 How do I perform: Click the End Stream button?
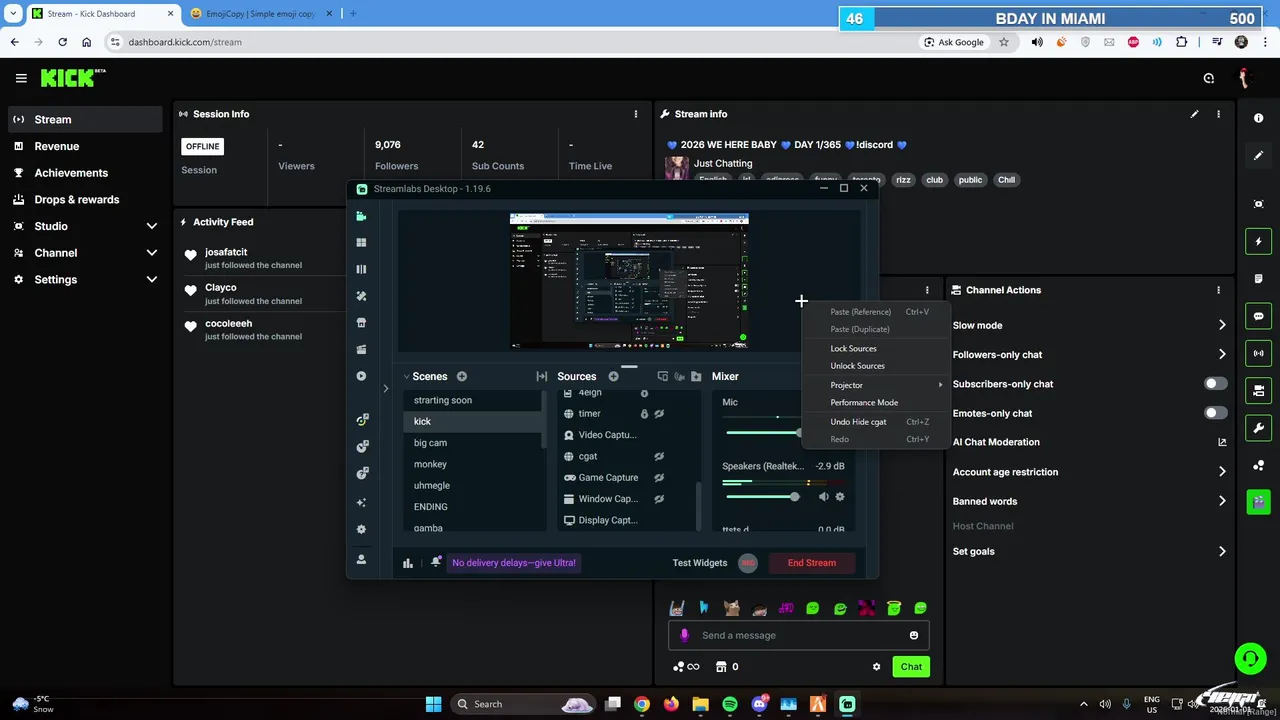(812, 563)
